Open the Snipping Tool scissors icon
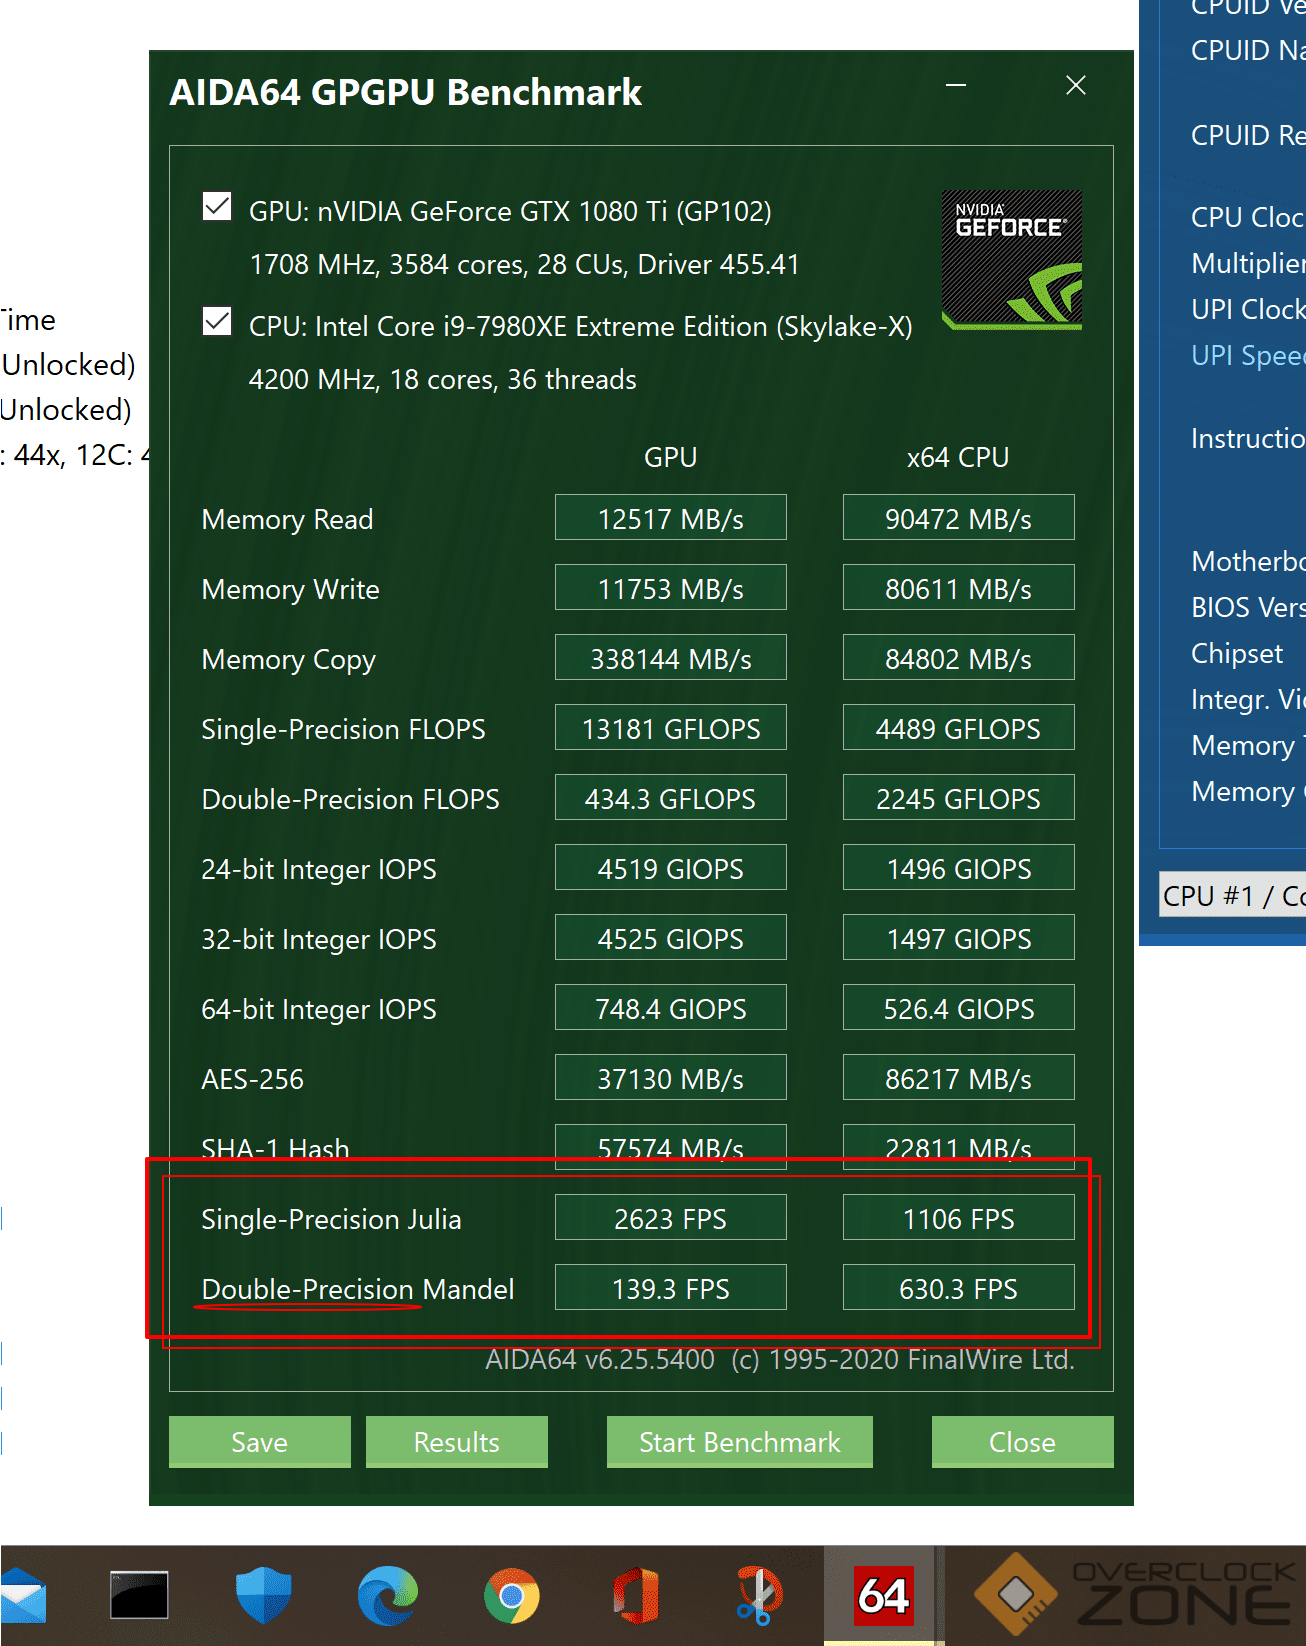 pyautogui.click(x=759, y=1595)
